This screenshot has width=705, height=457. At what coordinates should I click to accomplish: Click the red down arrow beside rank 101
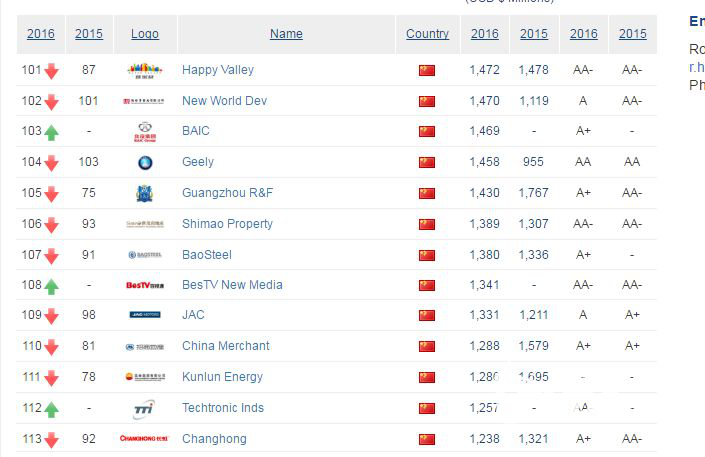[51, 71]
